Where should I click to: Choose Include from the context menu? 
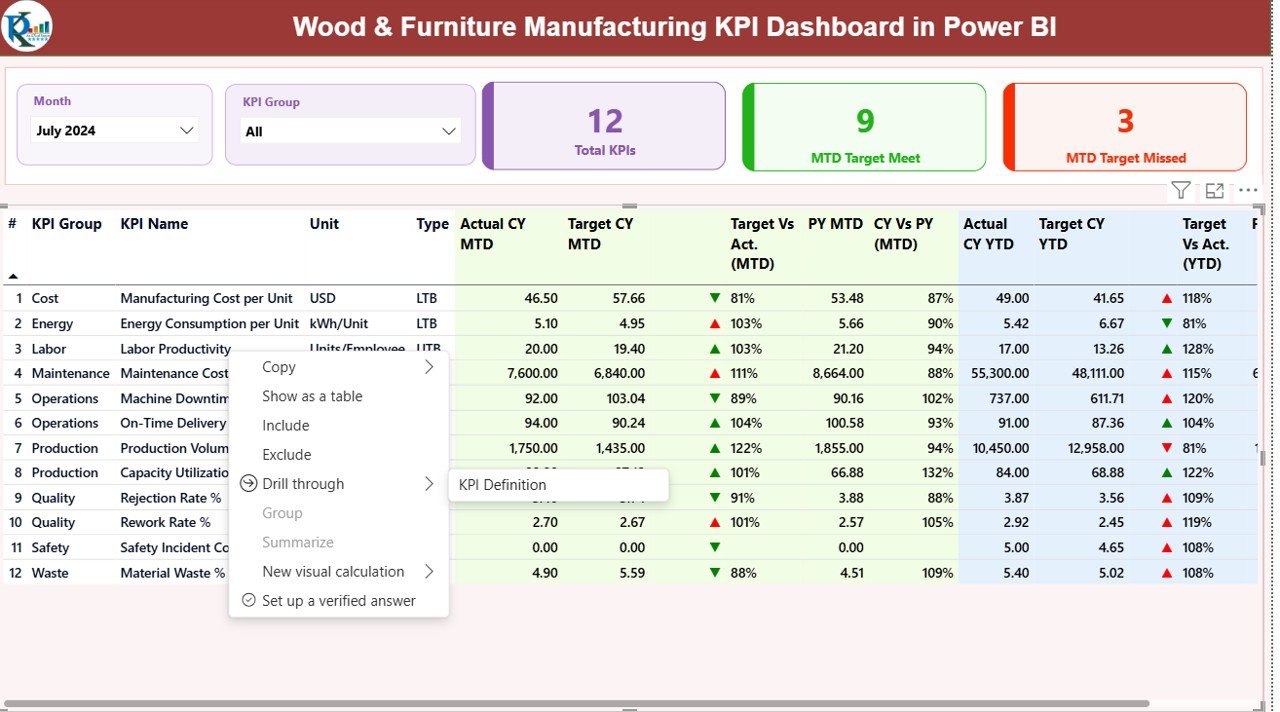[x=286, y=425]
